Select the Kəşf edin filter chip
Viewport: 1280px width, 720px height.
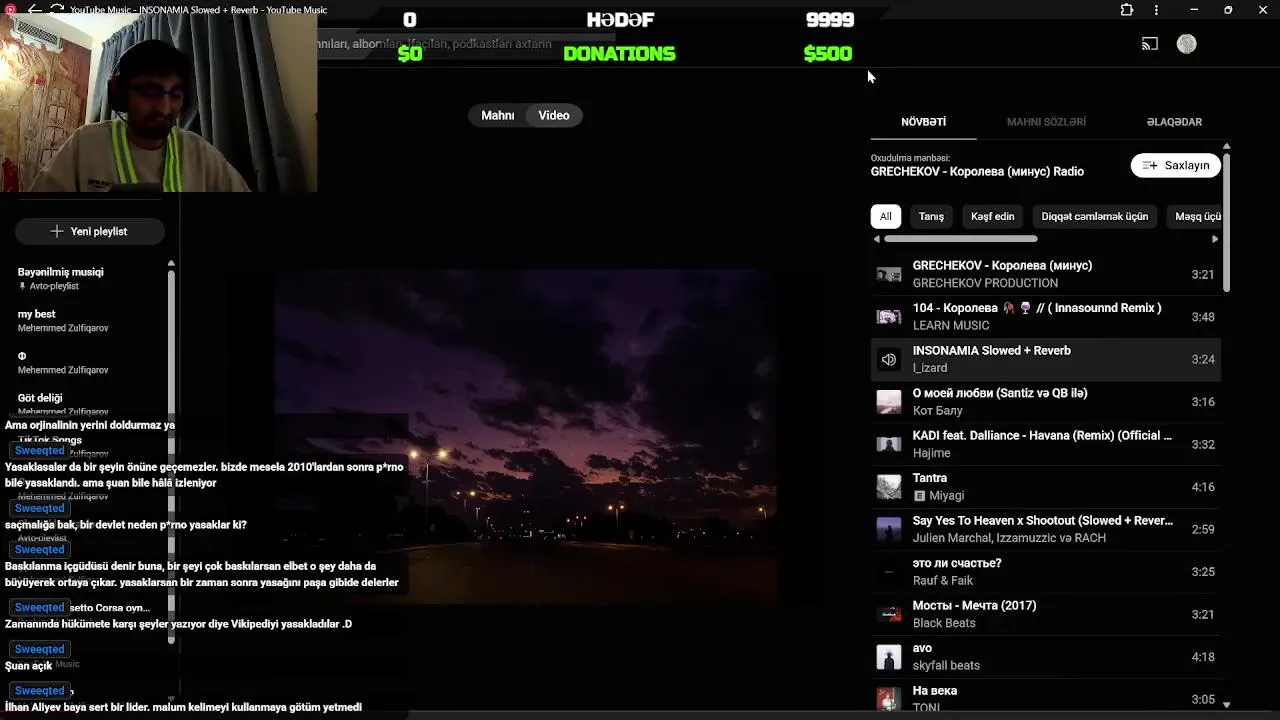[x=993, y=216]
